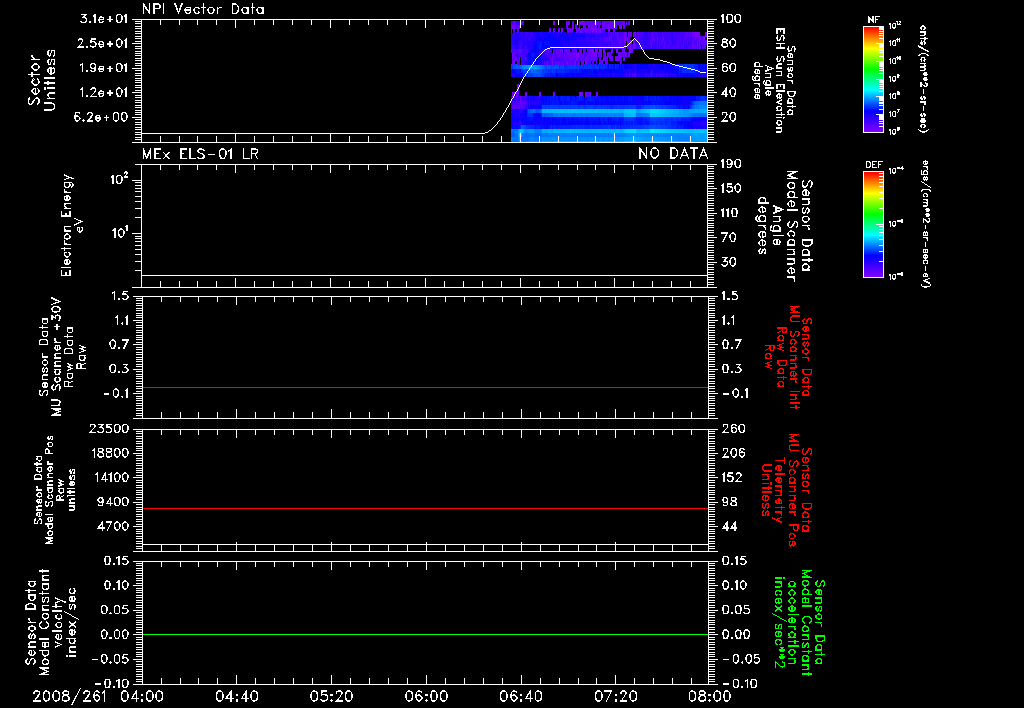Click the '2.5e+01' sector axis value
This screenshot has width=1024, height=708.
point(104,43)
